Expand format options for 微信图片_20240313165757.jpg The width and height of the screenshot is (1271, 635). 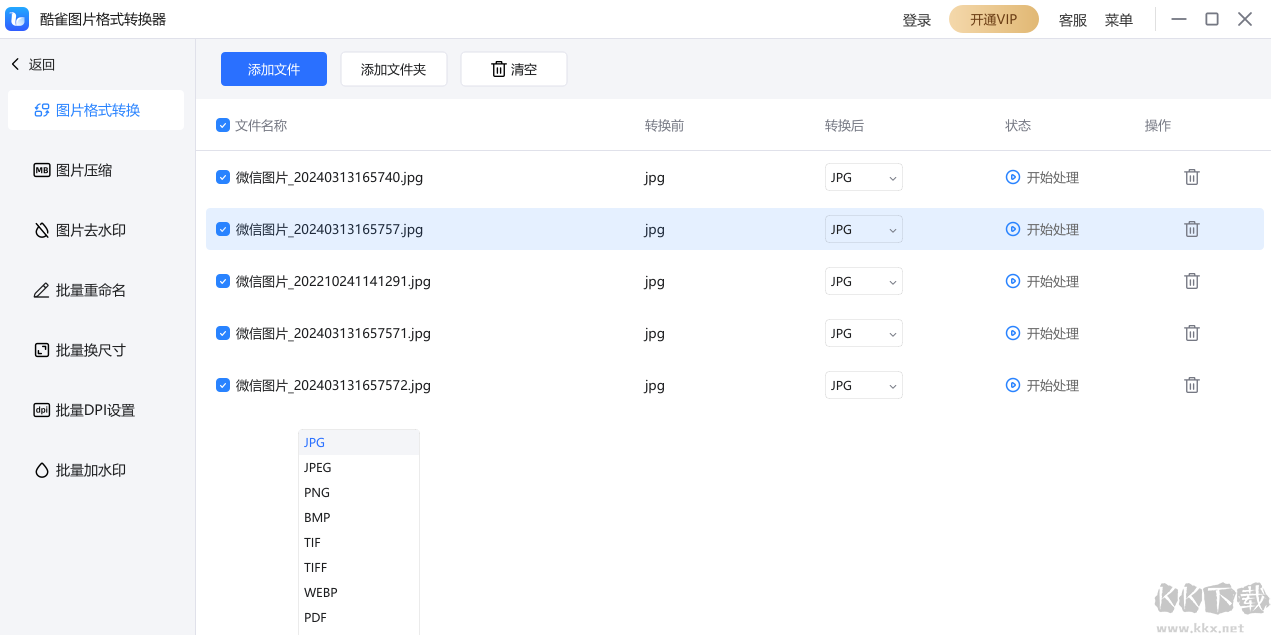(863, 229)
